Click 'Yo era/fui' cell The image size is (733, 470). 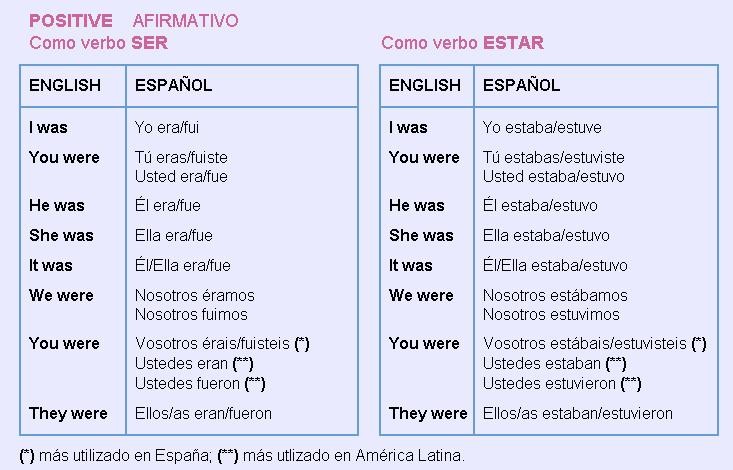tap(167, 127)
